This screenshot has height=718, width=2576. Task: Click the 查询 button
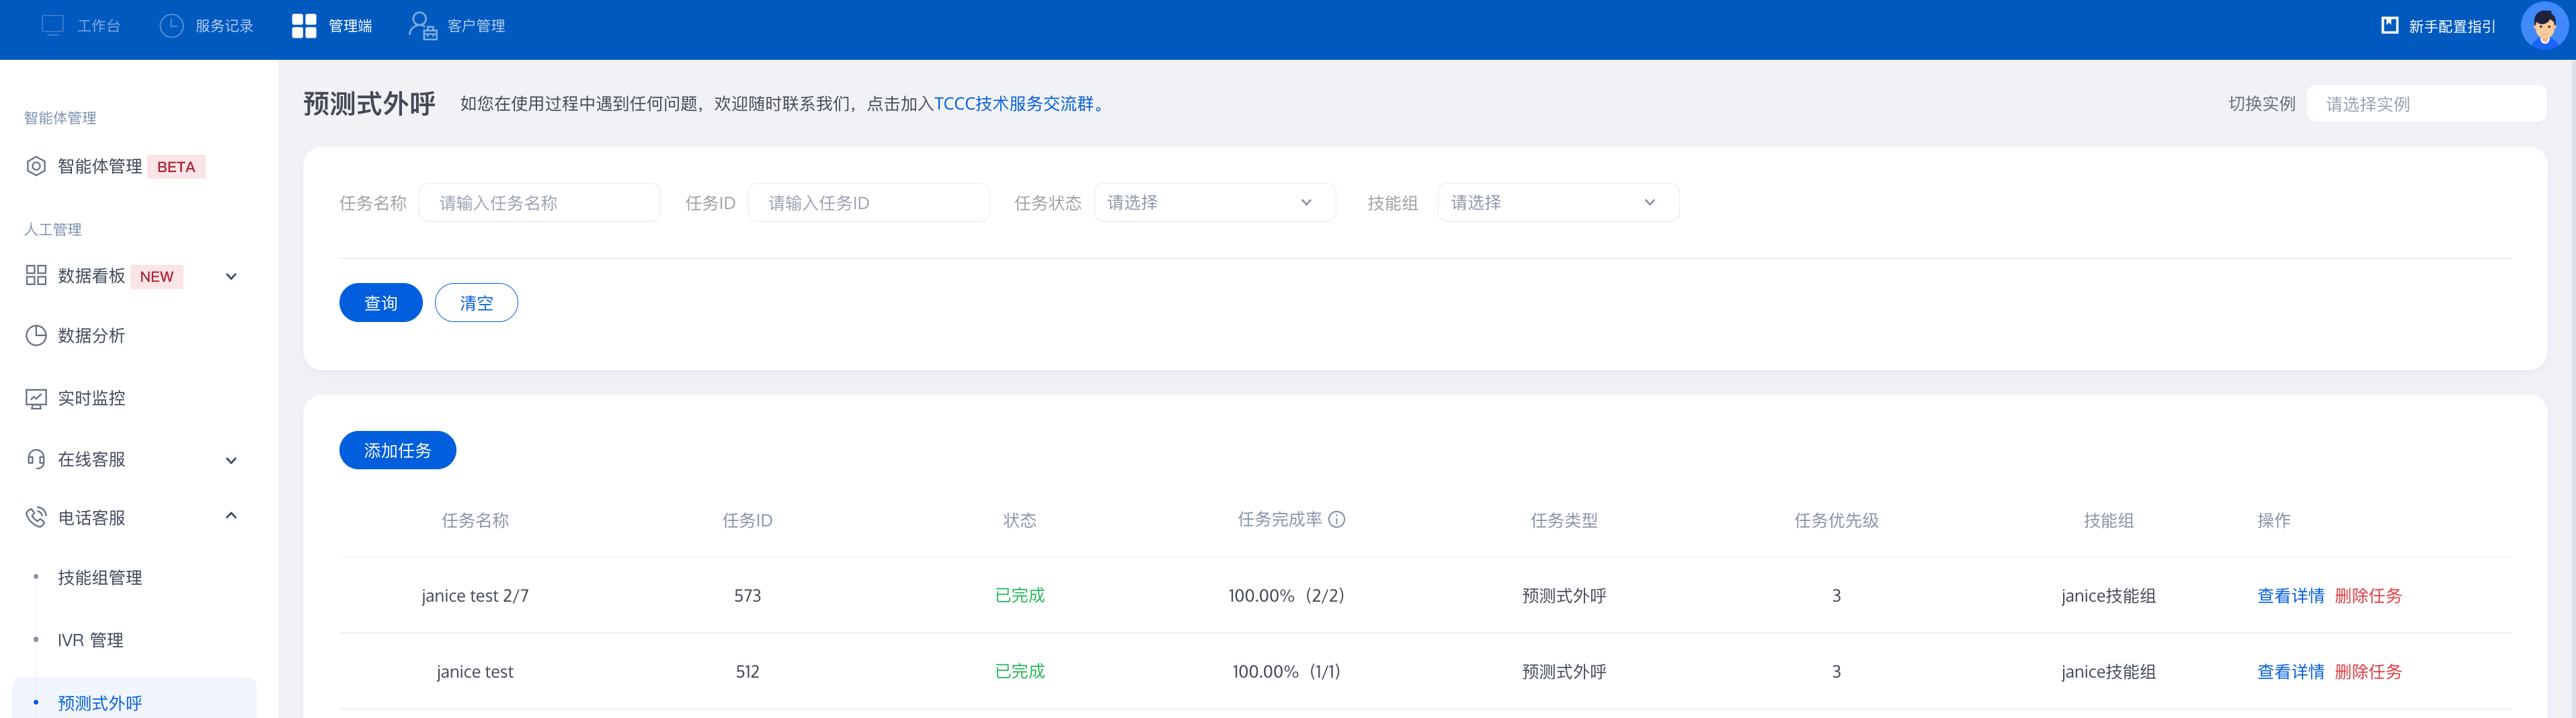[x=380, y=302]
